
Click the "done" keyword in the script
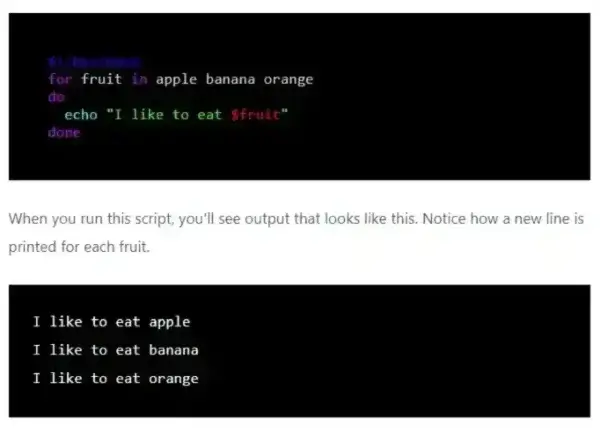point(63,133)
